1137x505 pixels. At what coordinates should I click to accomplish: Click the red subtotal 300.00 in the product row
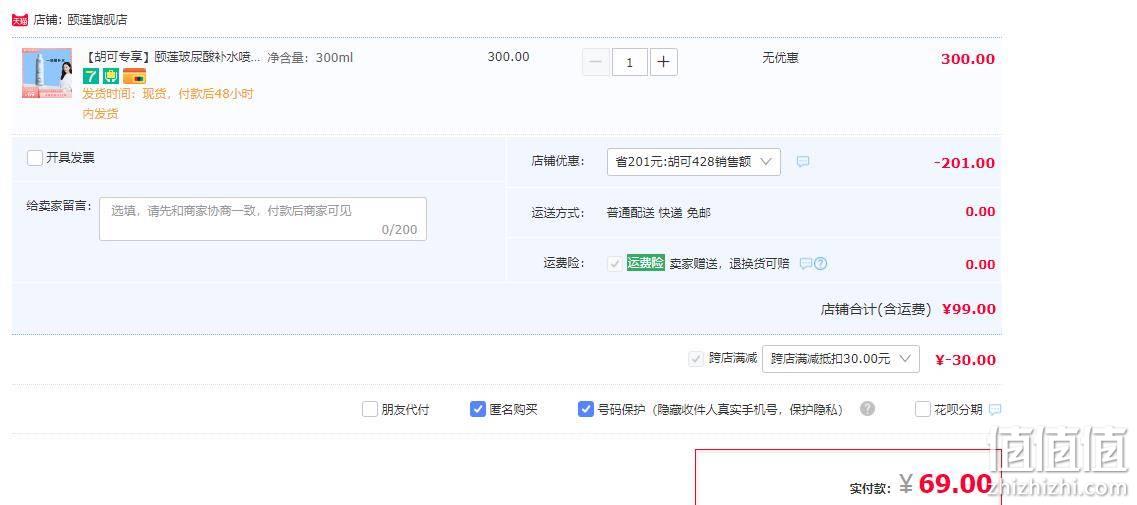click(967, 59)
